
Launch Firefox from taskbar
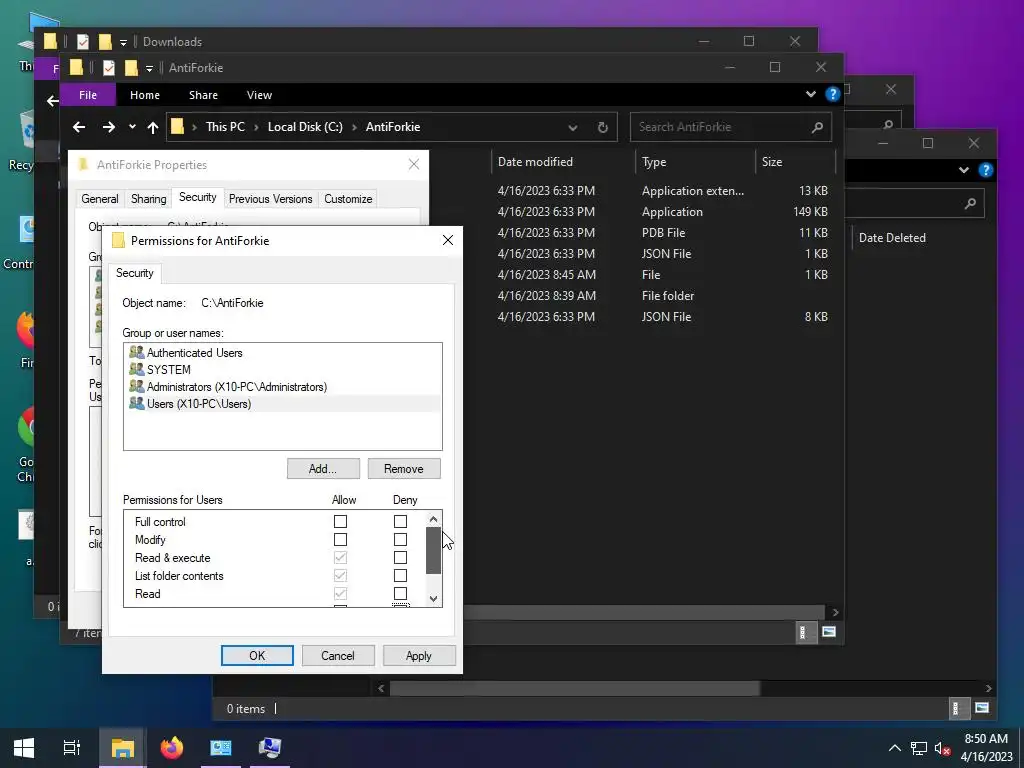click(172, 748)
